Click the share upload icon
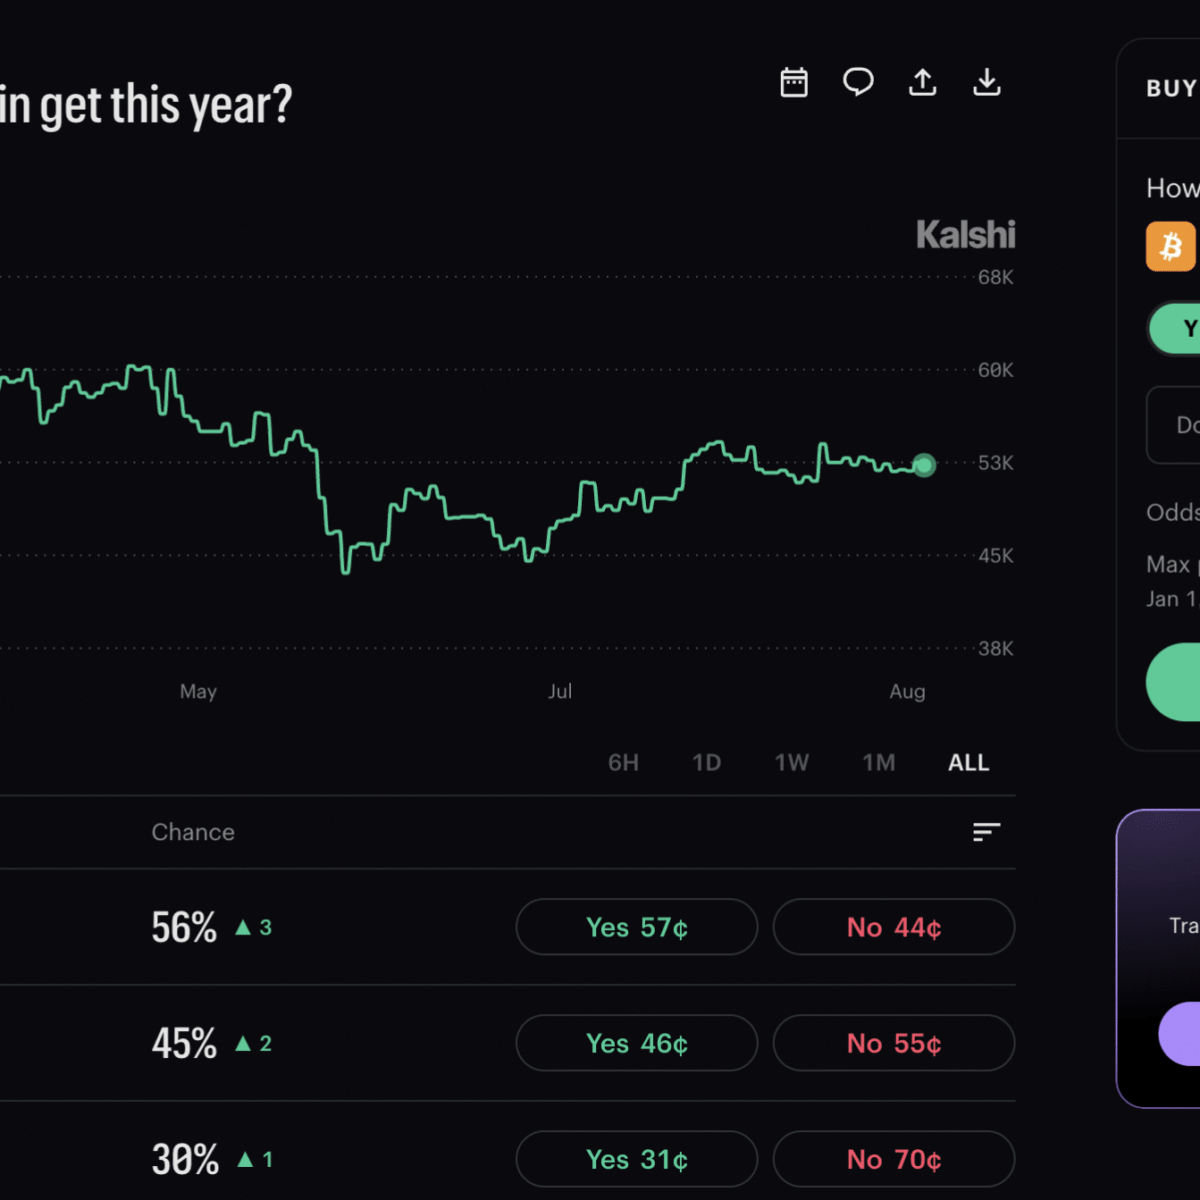The image size is (1200, 1200). 922,82
